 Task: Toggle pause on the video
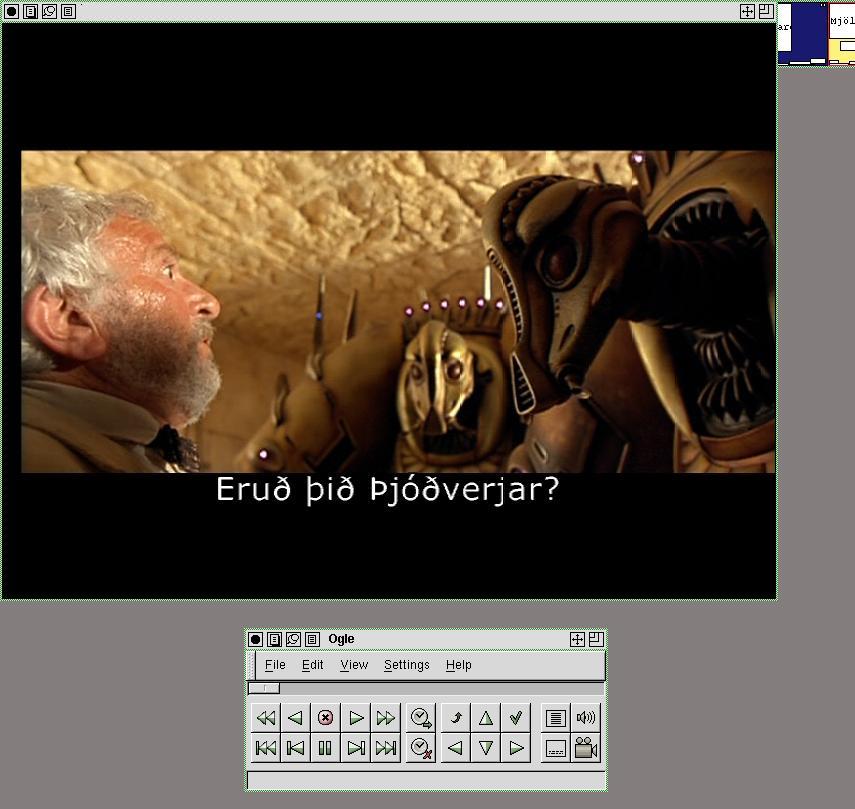coord(325,748)
